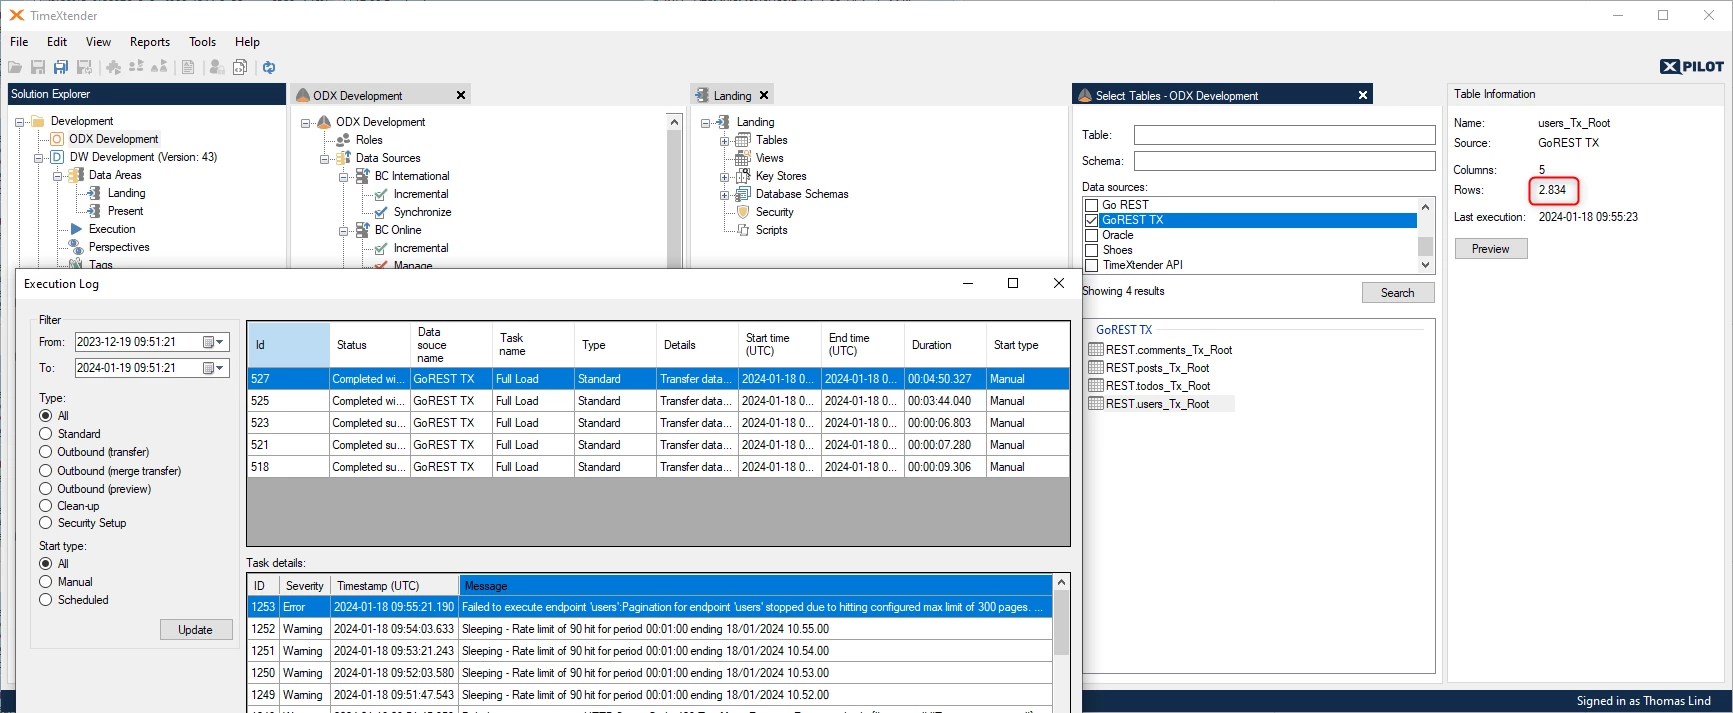
Task: Click the Database Schemas icon in Landing tree
Action: point(743,194)
